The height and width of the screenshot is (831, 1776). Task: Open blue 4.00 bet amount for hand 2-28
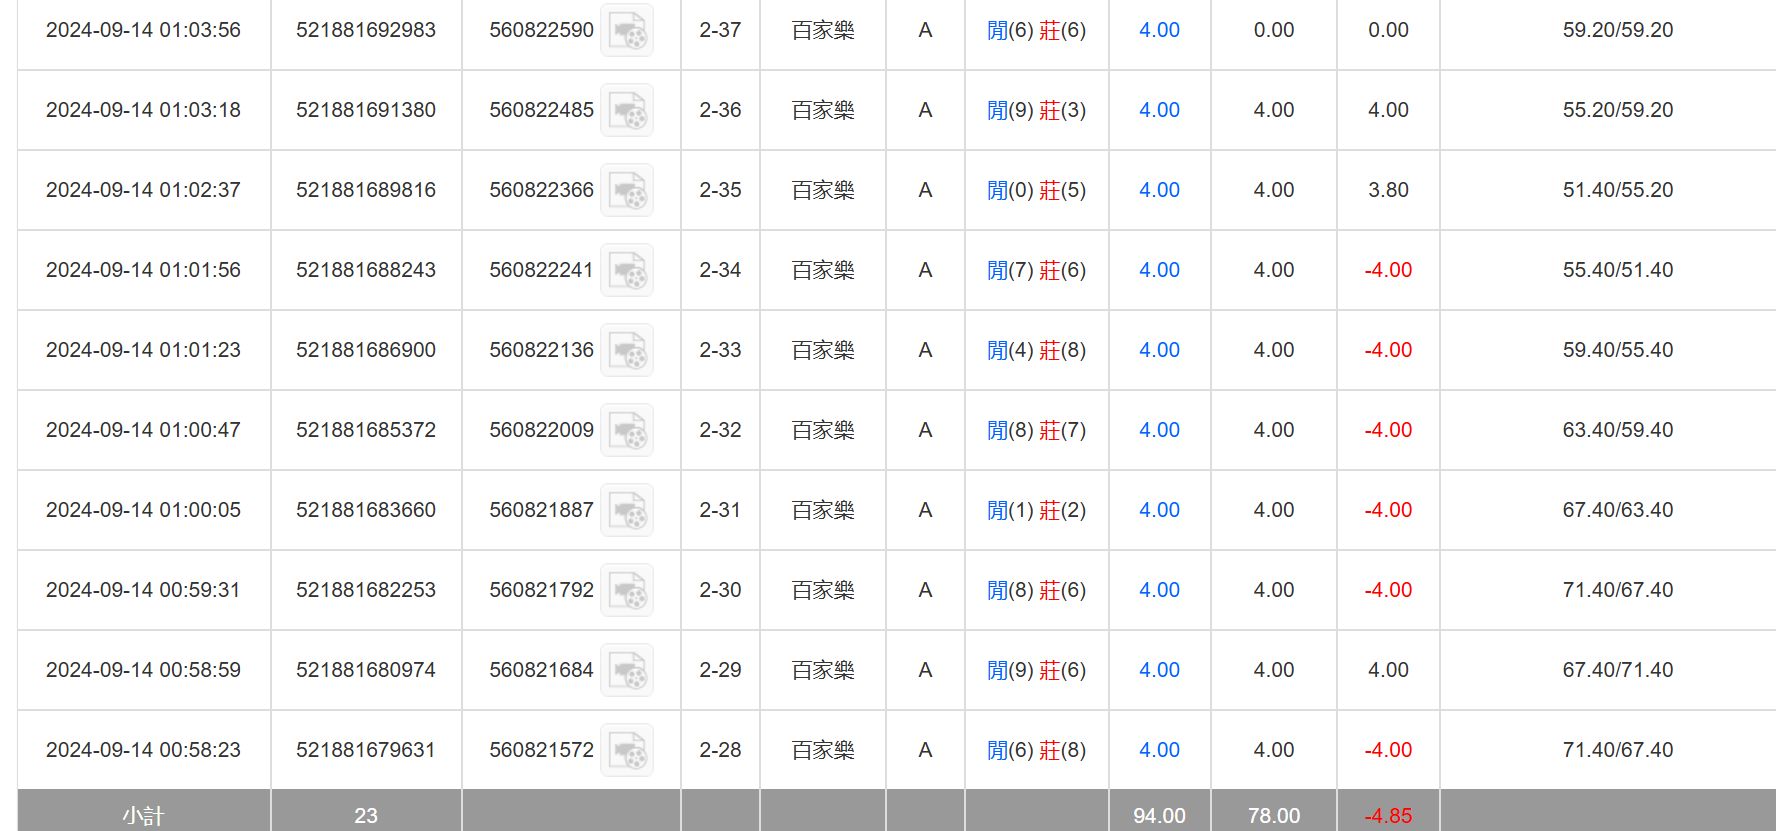pyautogui.click(x=1159, y=750)
